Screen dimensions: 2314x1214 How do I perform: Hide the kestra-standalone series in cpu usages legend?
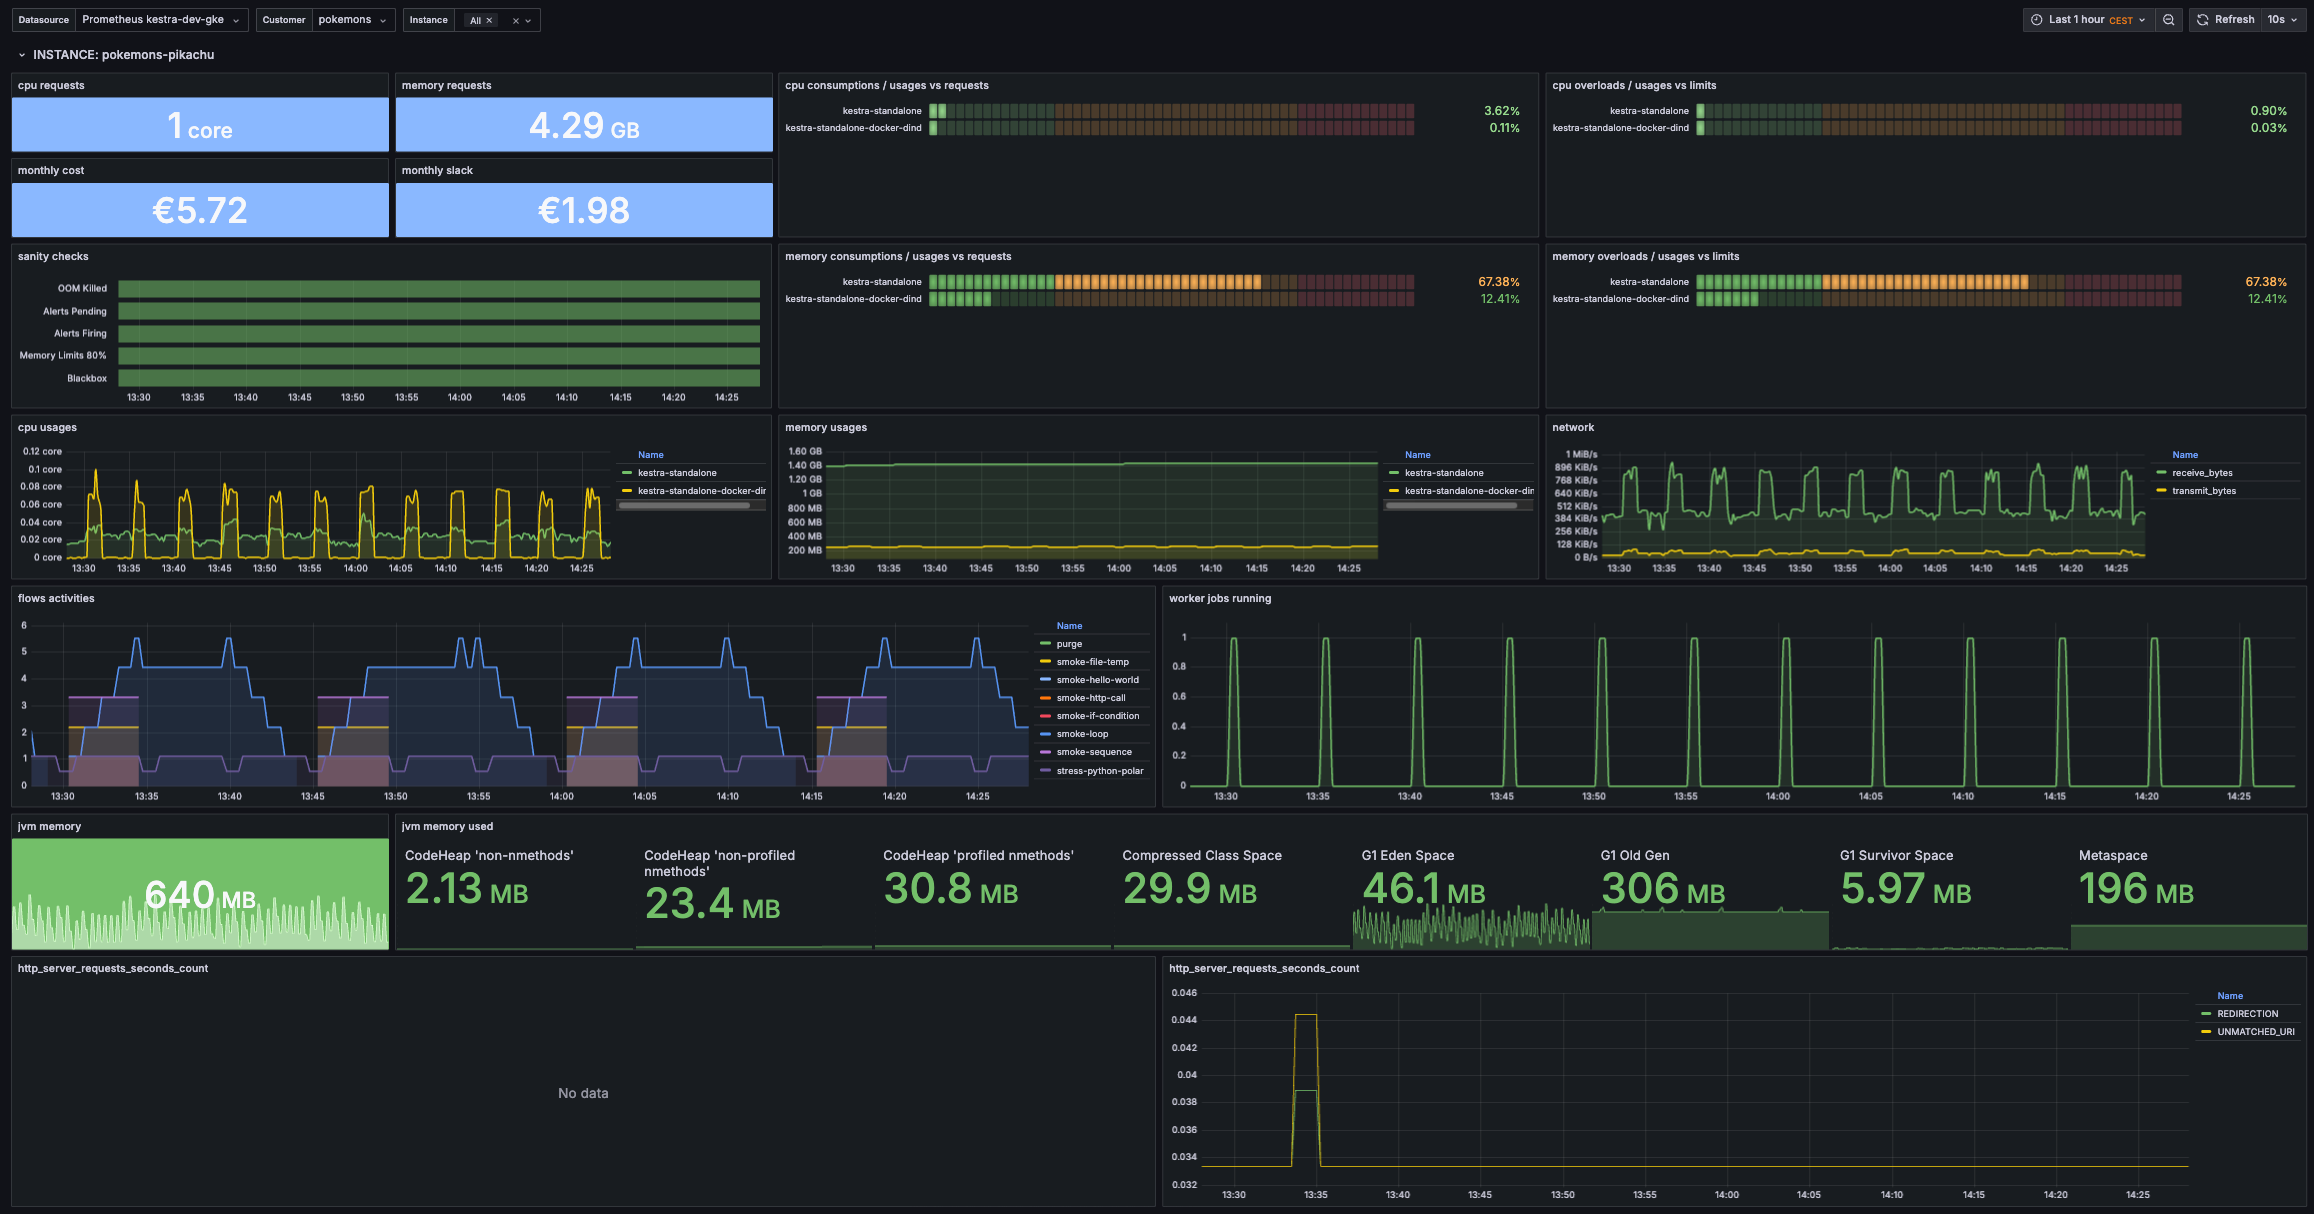(x=677, y=473)
